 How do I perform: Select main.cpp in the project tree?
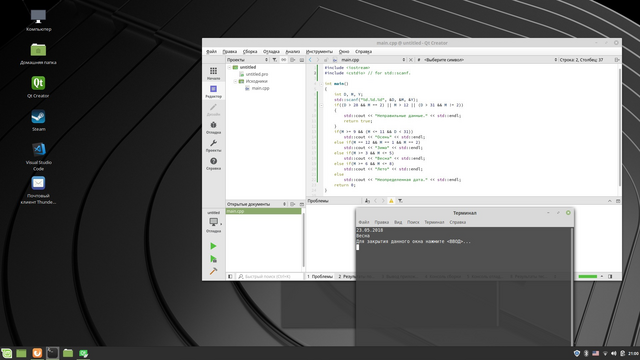tap(260, 88)
